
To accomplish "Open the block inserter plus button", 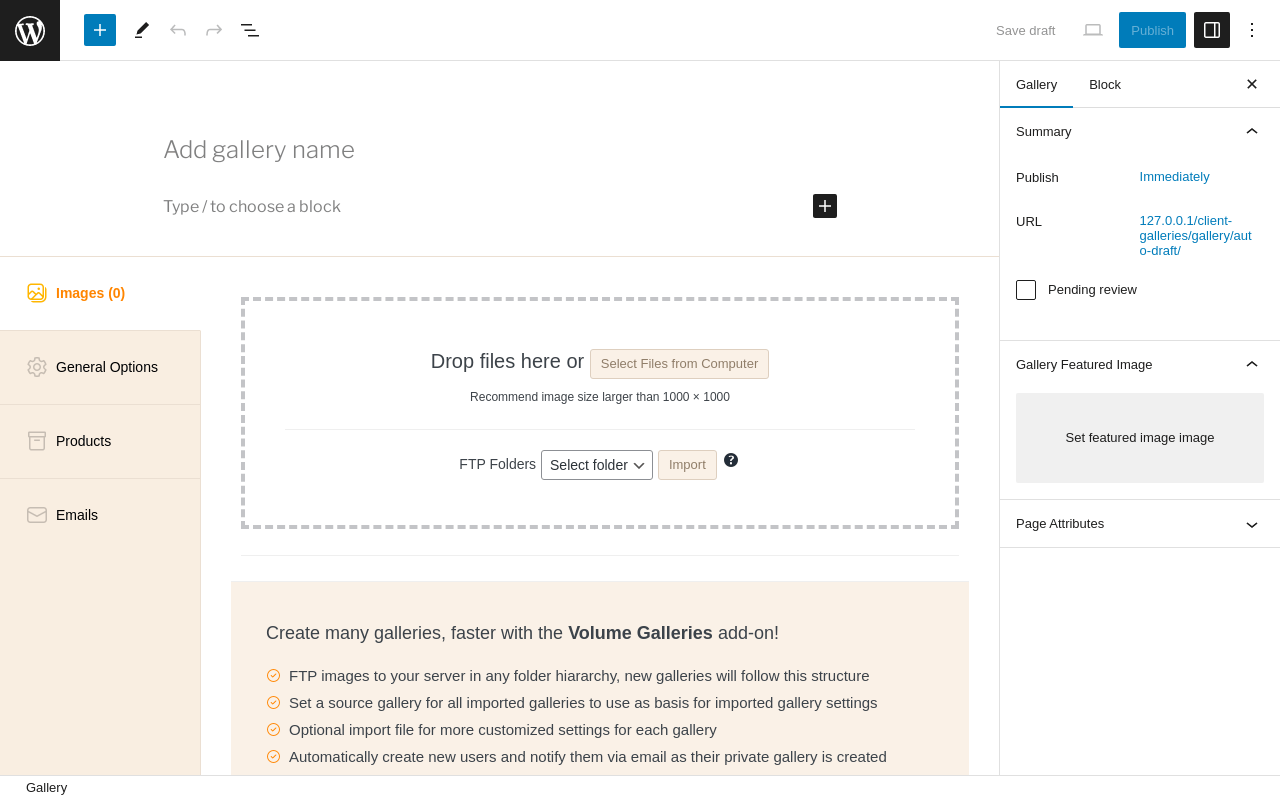I will click(x=100, y=30).
